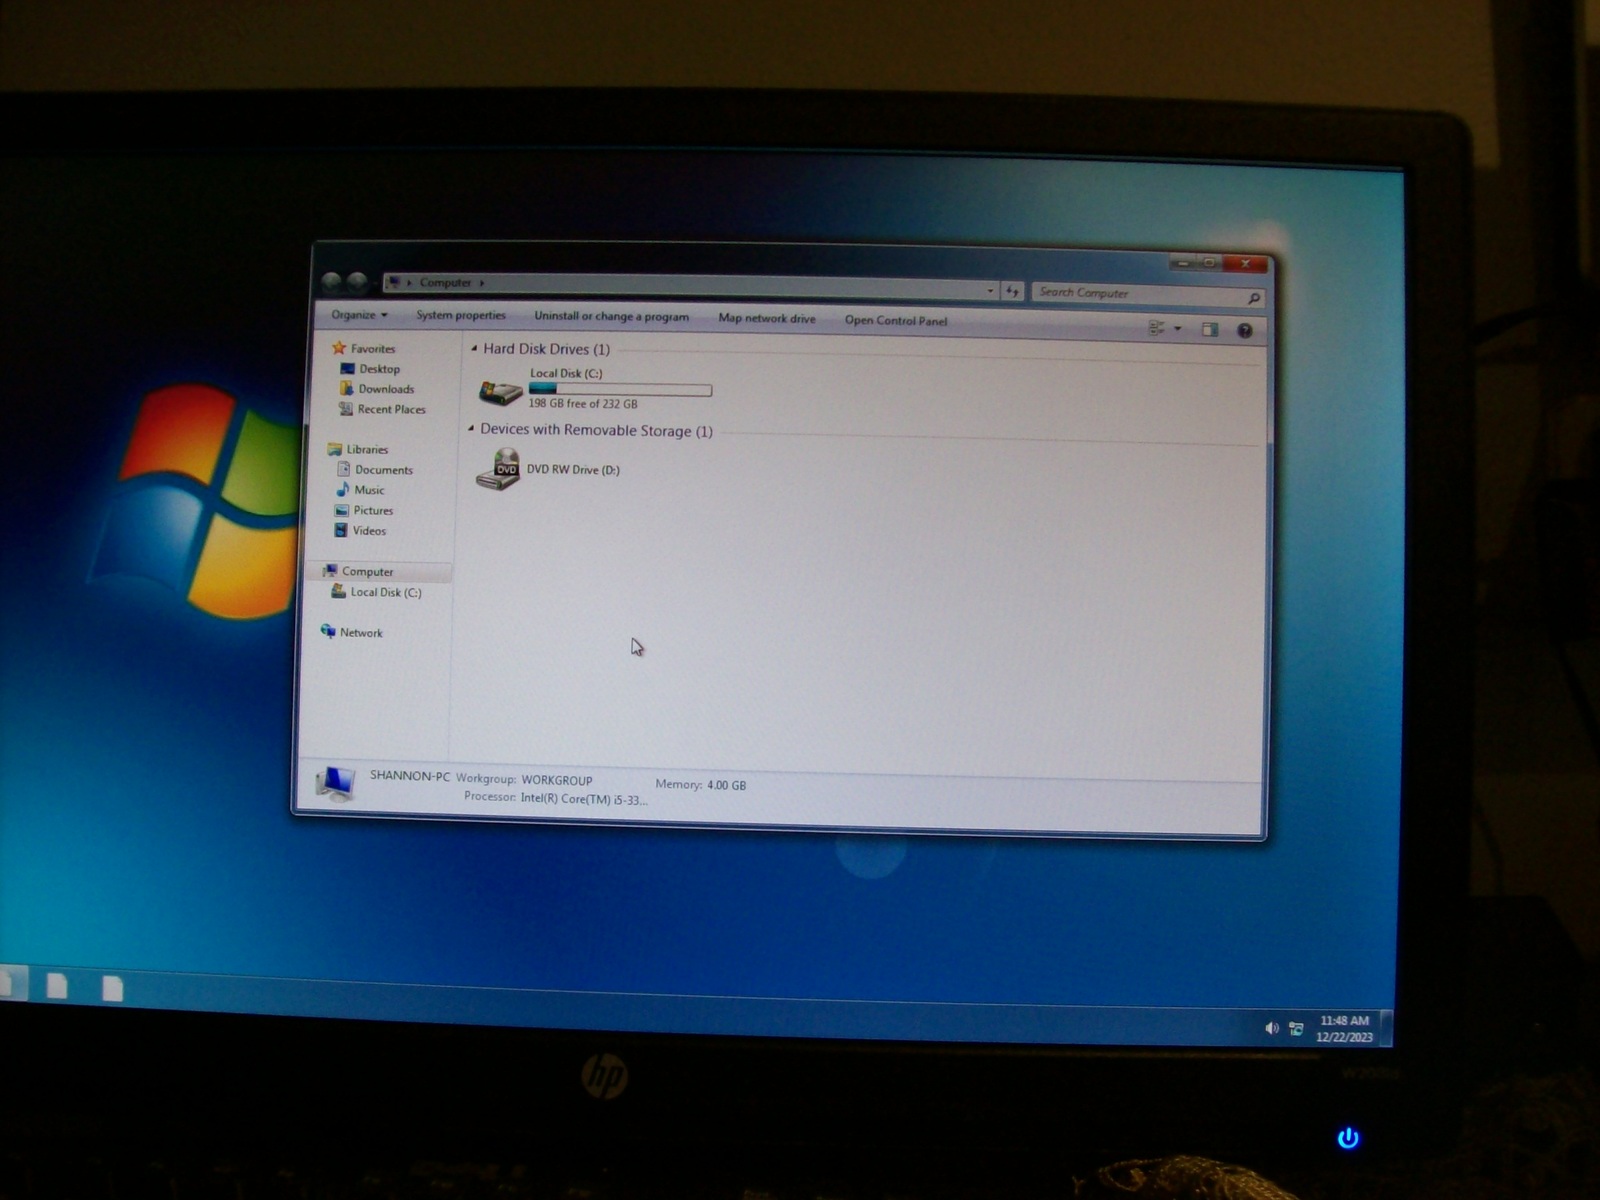Select Music under Libraries
Viewport: 1600px width, 1200px height.
pos(369,490)
